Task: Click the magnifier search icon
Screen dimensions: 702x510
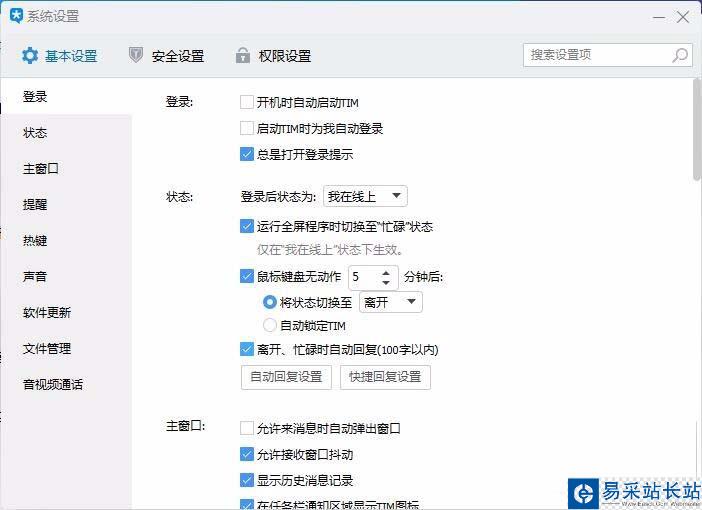Action: tap(680, 55)
